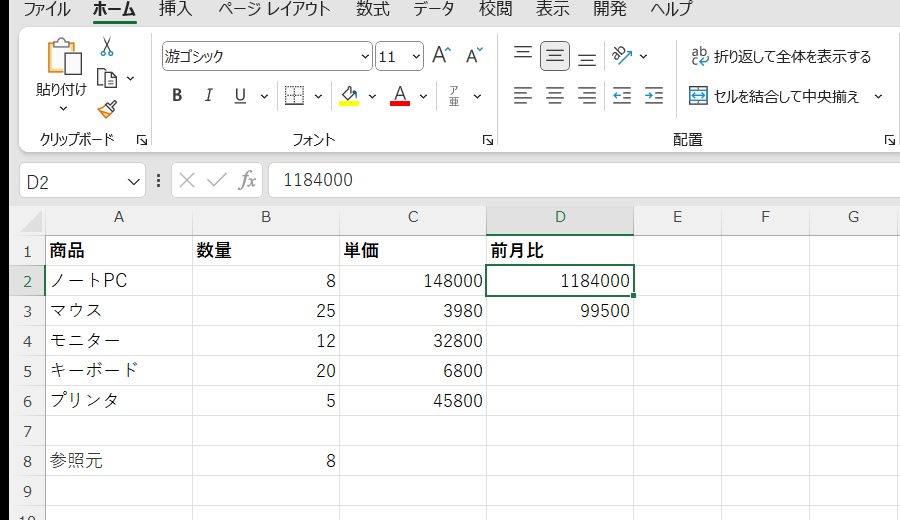Screen dimensions: 900x520
Task: Switch to the ページ レイアウト tab
Action: tap(274, 9)
